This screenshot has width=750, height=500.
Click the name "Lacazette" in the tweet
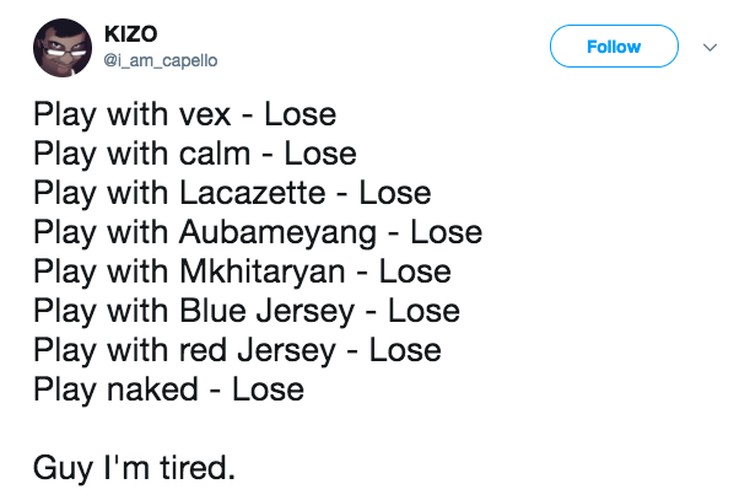(x=255, y=192)
